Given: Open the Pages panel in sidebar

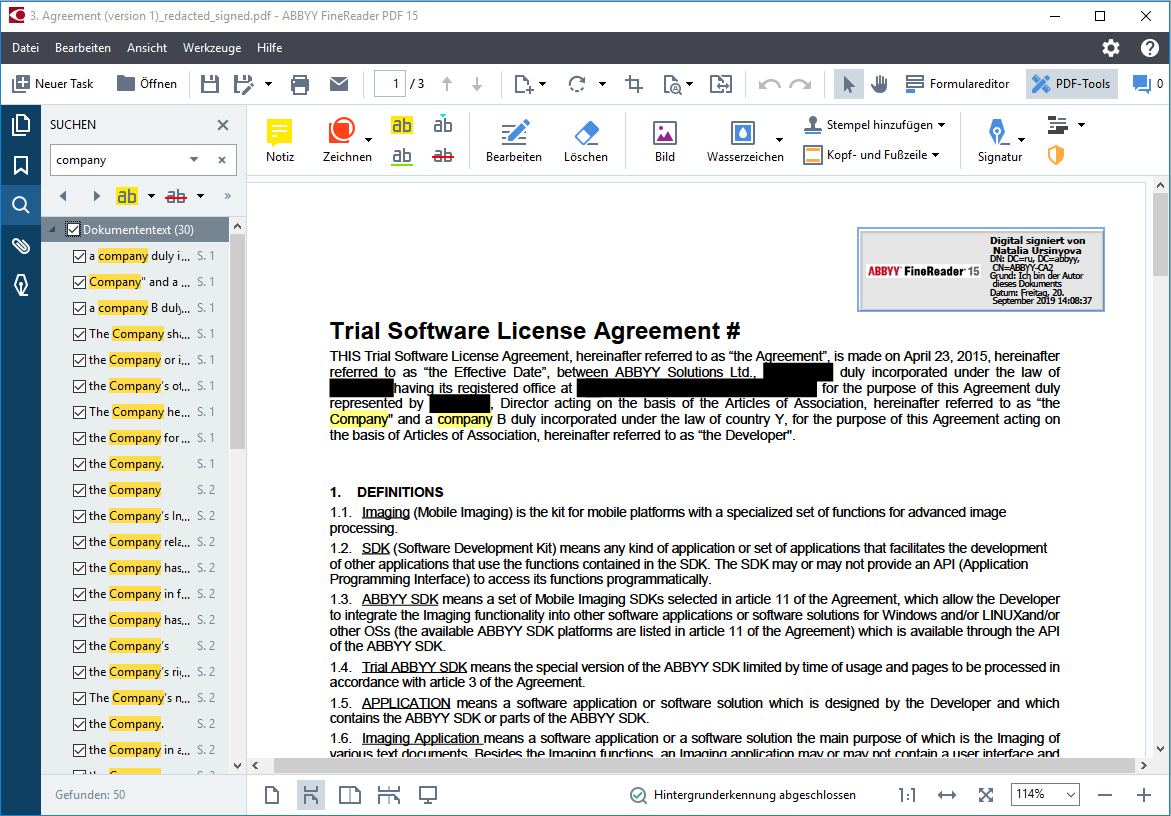Looking at the screenshot, I should 21,125.
